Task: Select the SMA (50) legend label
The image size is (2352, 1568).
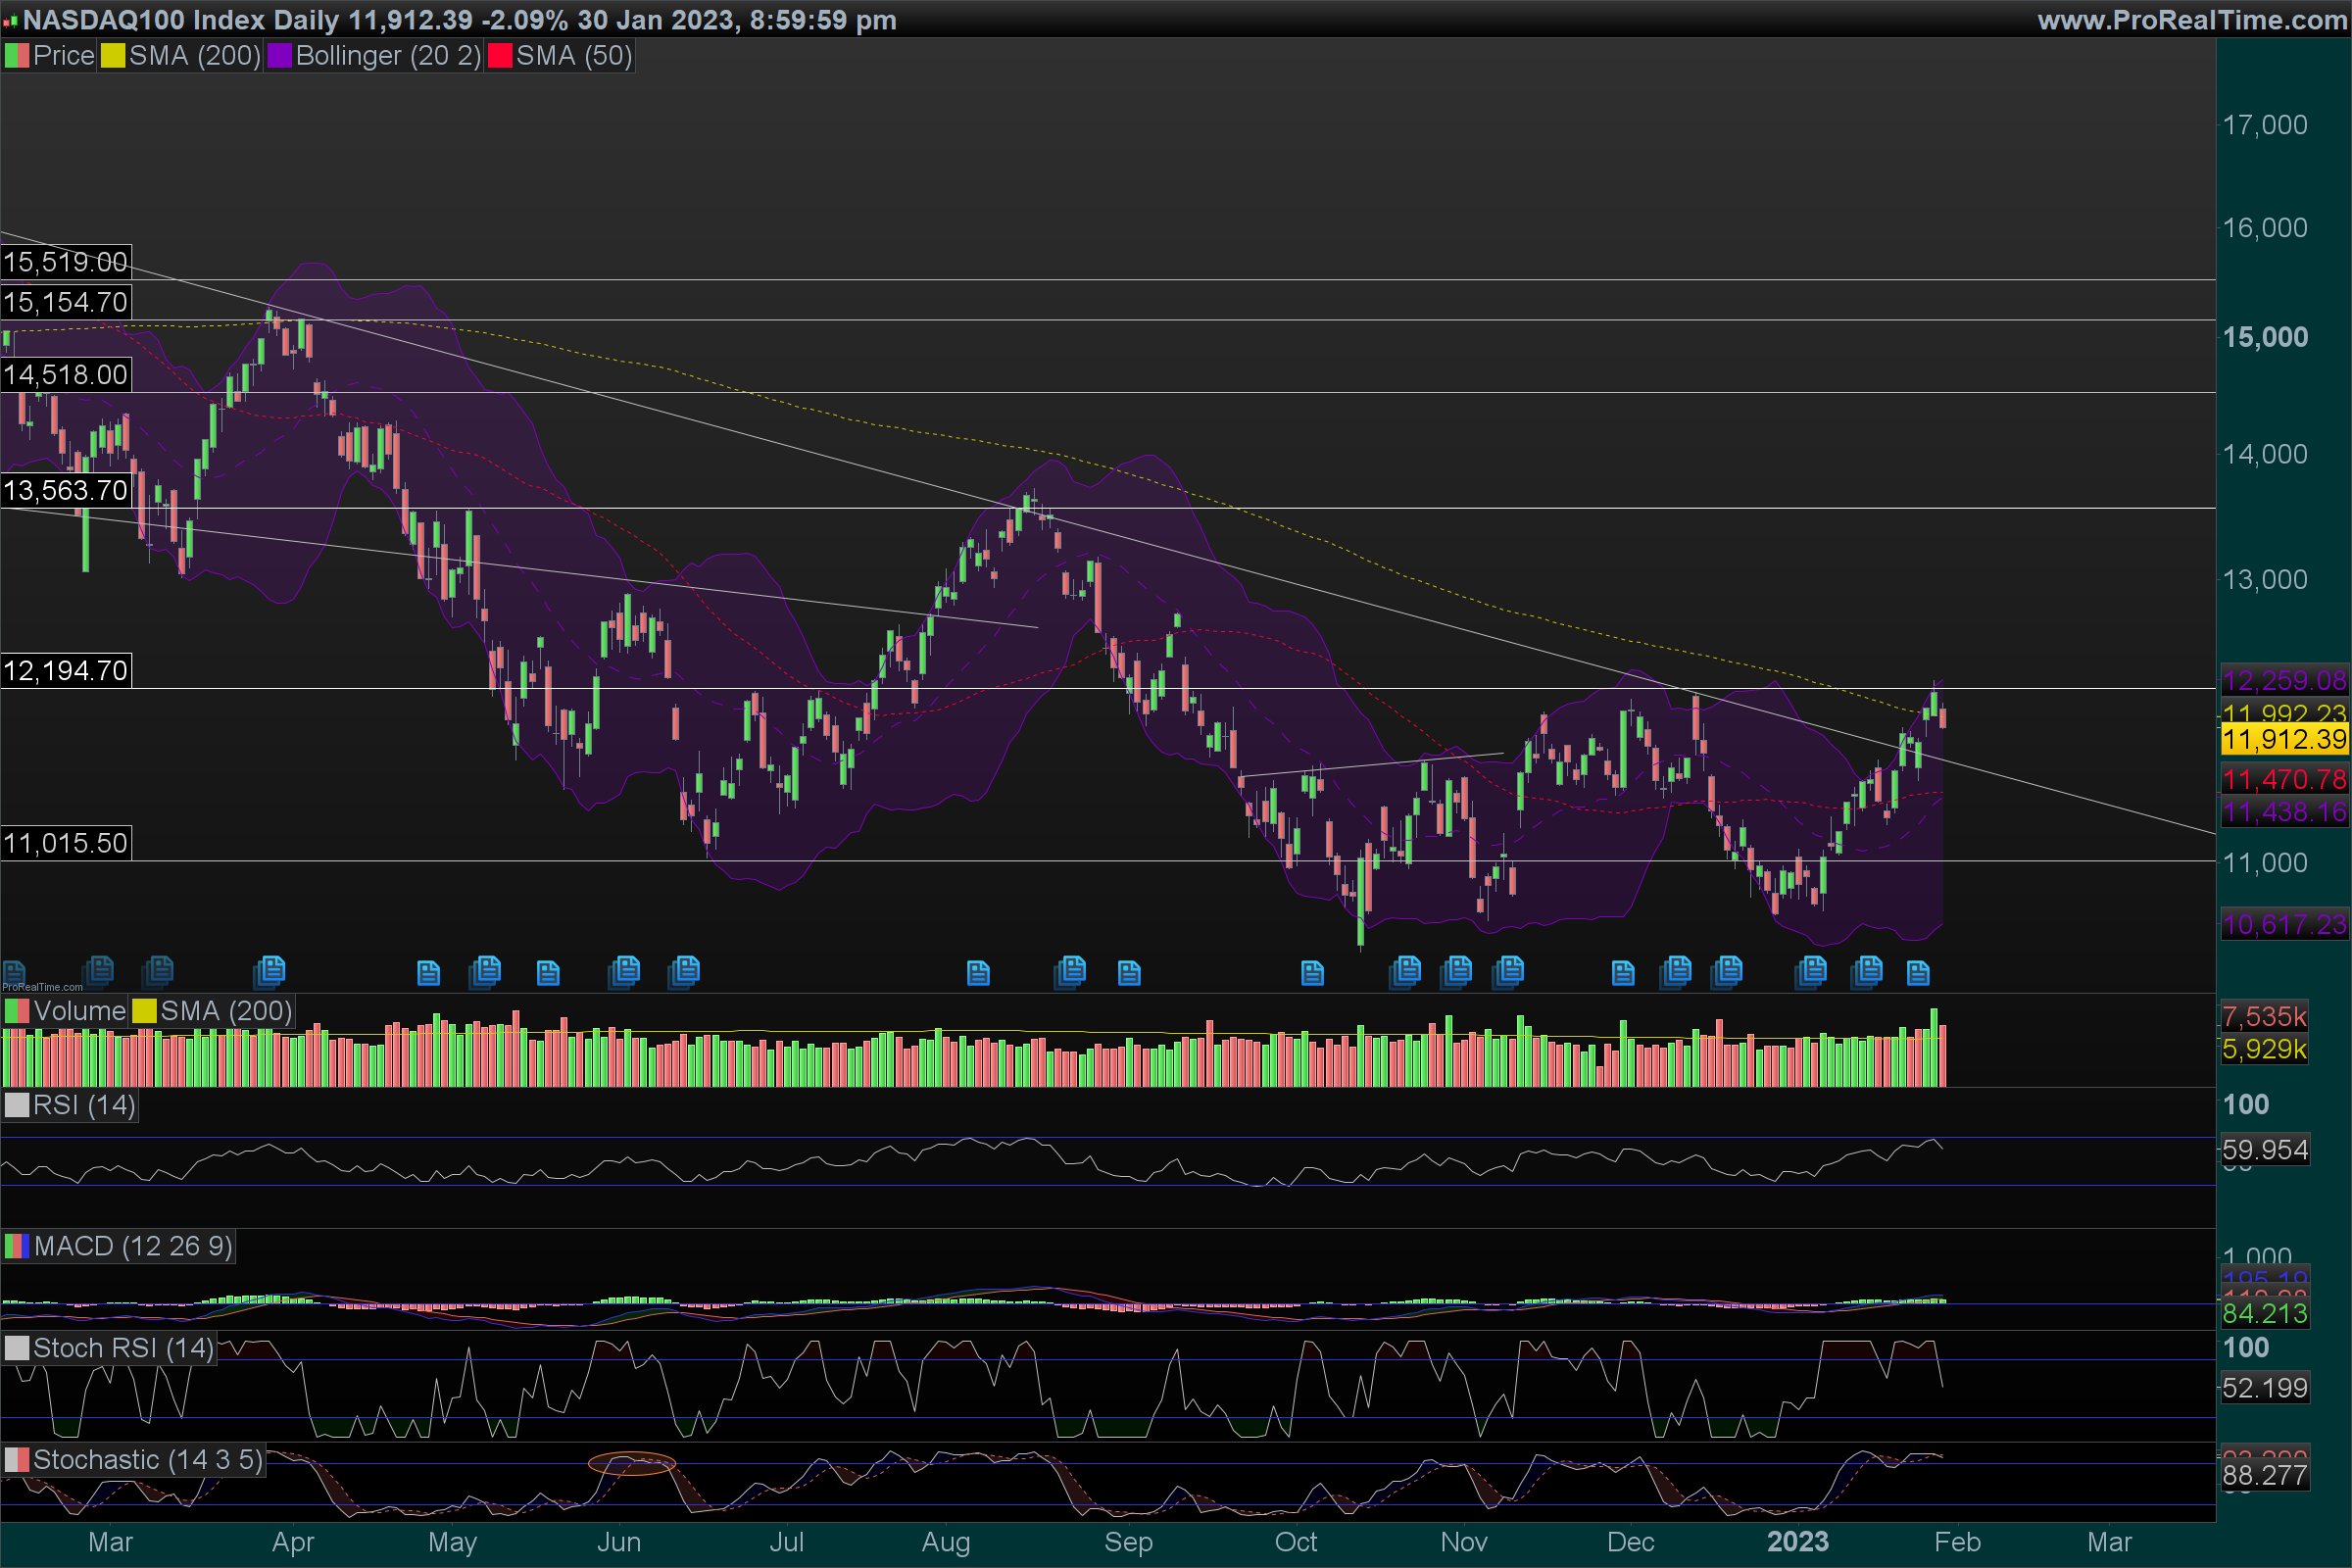Action: coord(574,56)
